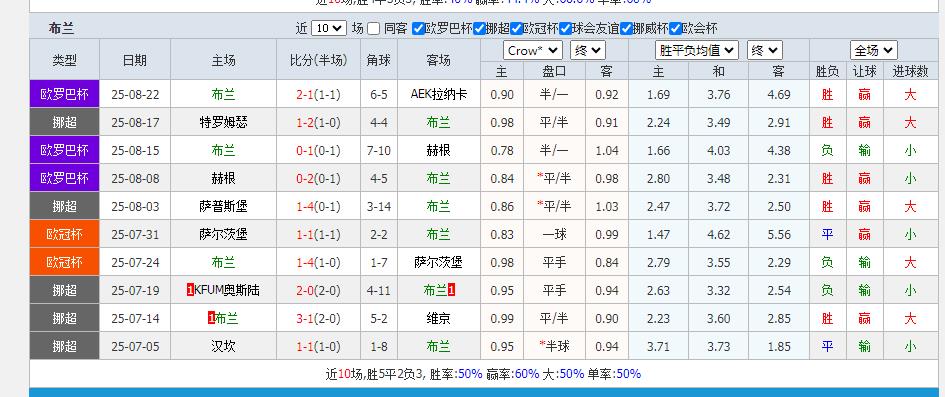
Task: Click the 挪超 tag for 25-08-17
Action: coord(64,122)
